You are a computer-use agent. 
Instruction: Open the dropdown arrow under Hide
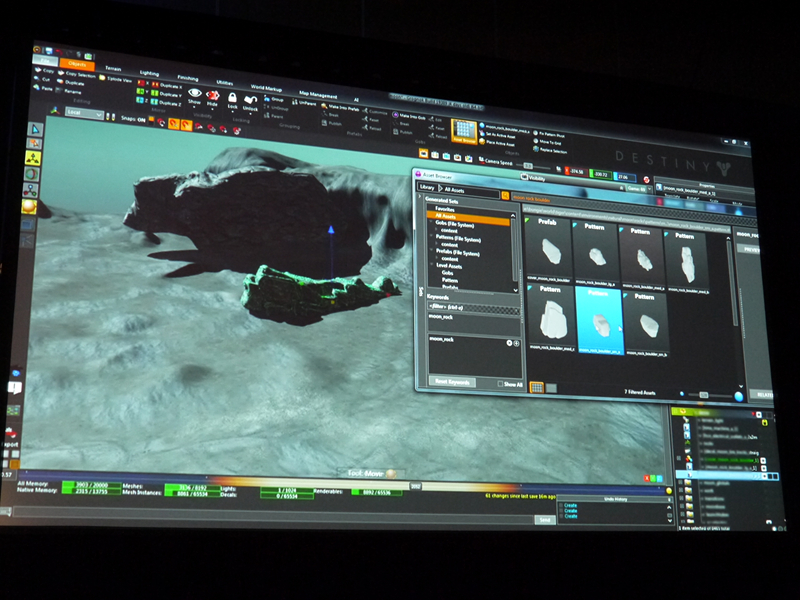click(x=212, y=110)
